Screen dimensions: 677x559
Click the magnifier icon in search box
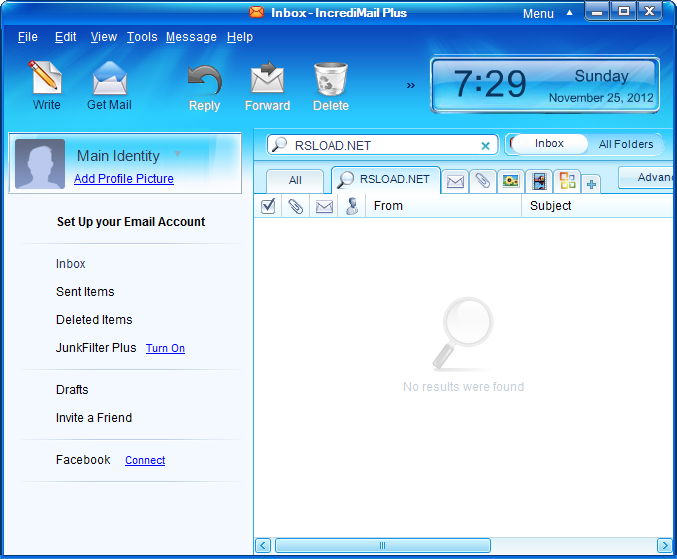coord(279,145)
